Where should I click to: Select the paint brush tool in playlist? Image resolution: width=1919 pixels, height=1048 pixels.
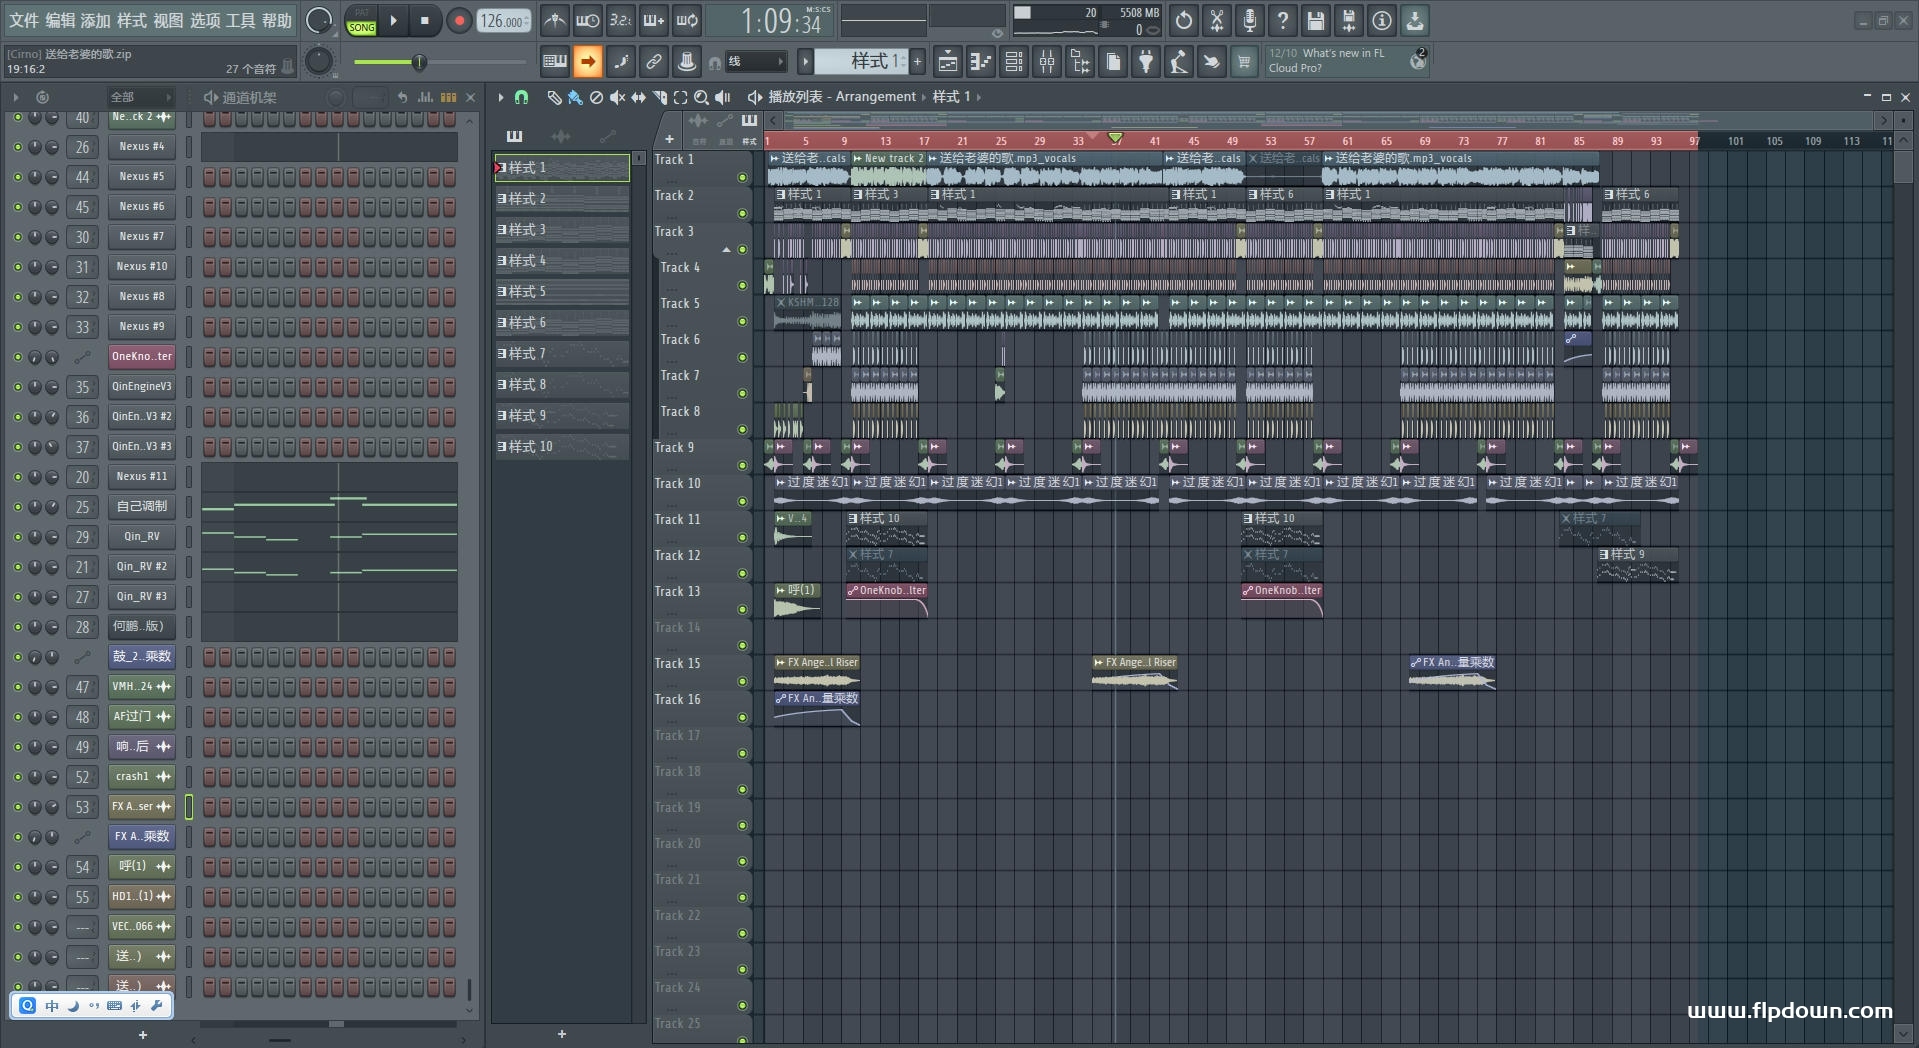(x=575, y=97)
